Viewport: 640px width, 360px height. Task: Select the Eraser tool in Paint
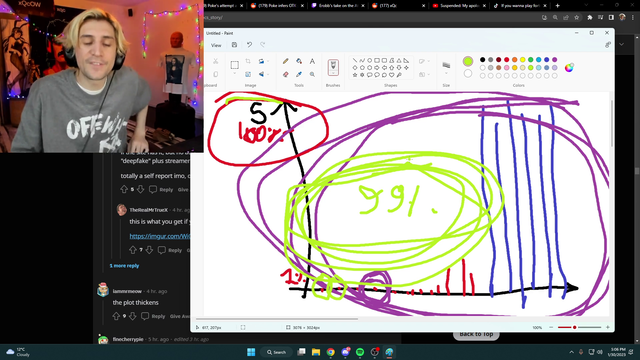pos(285,74)
